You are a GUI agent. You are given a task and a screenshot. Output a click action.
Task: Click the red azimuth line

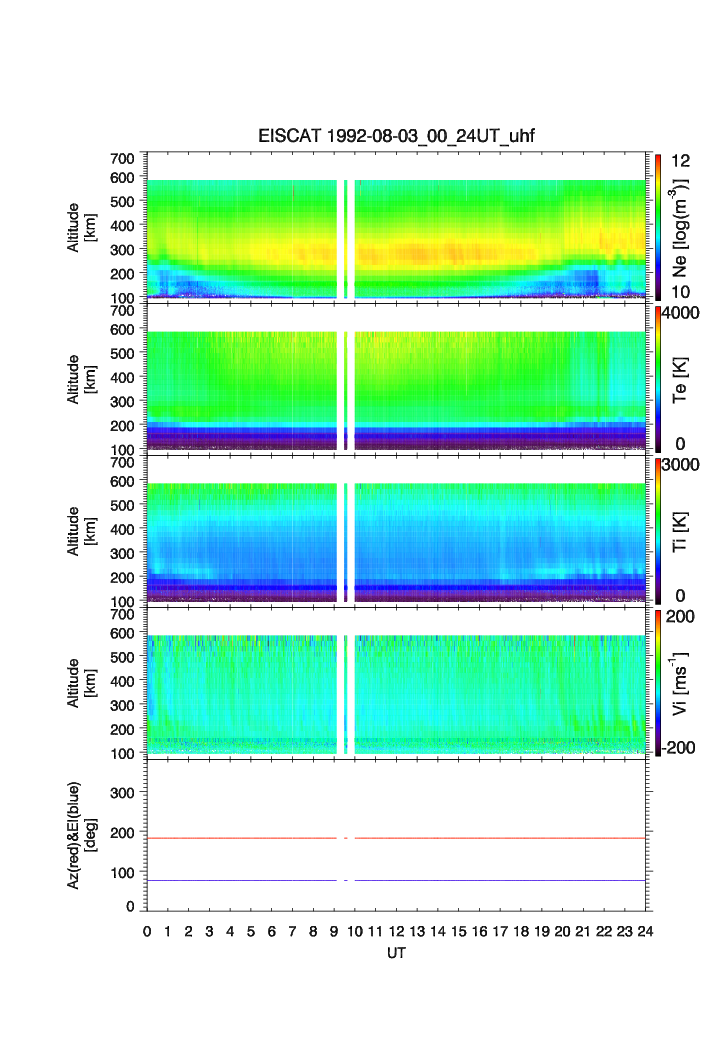coord(396,839)
